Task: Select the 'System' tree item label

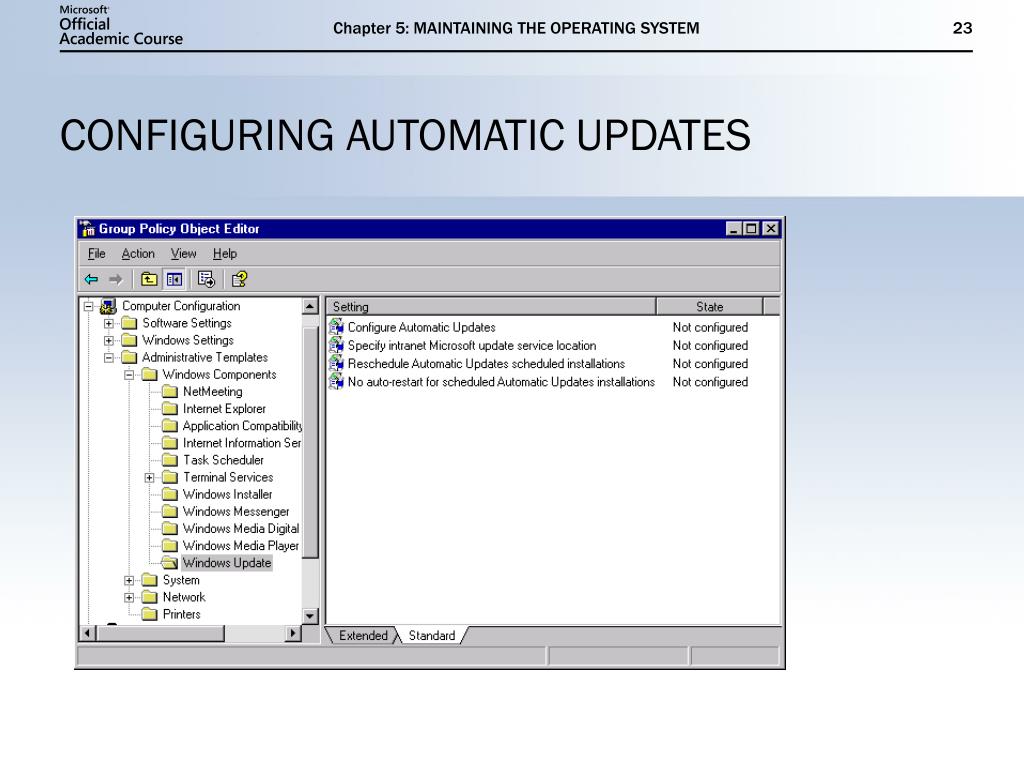Action: point(181,580)
